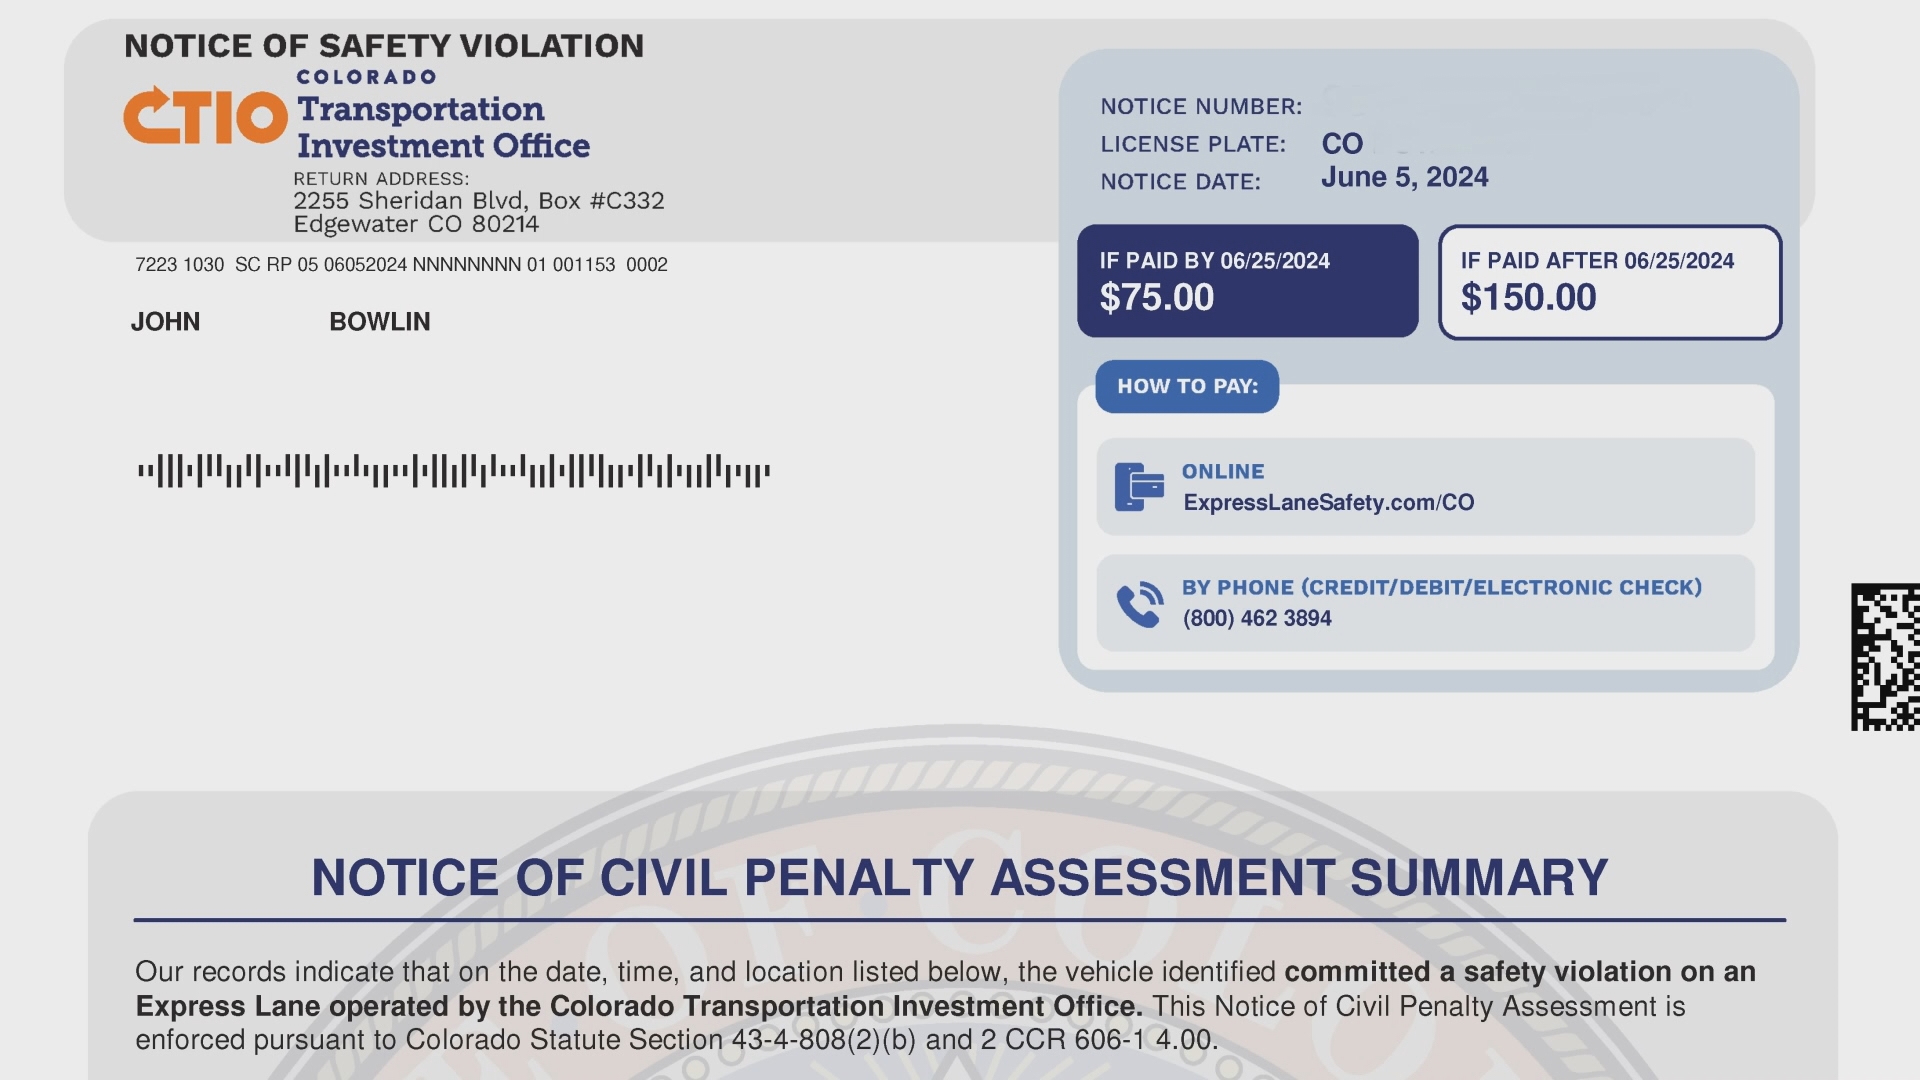Click the Transportation Investment Office text
Screen dimensions: 1920x1080
[443, 127]
